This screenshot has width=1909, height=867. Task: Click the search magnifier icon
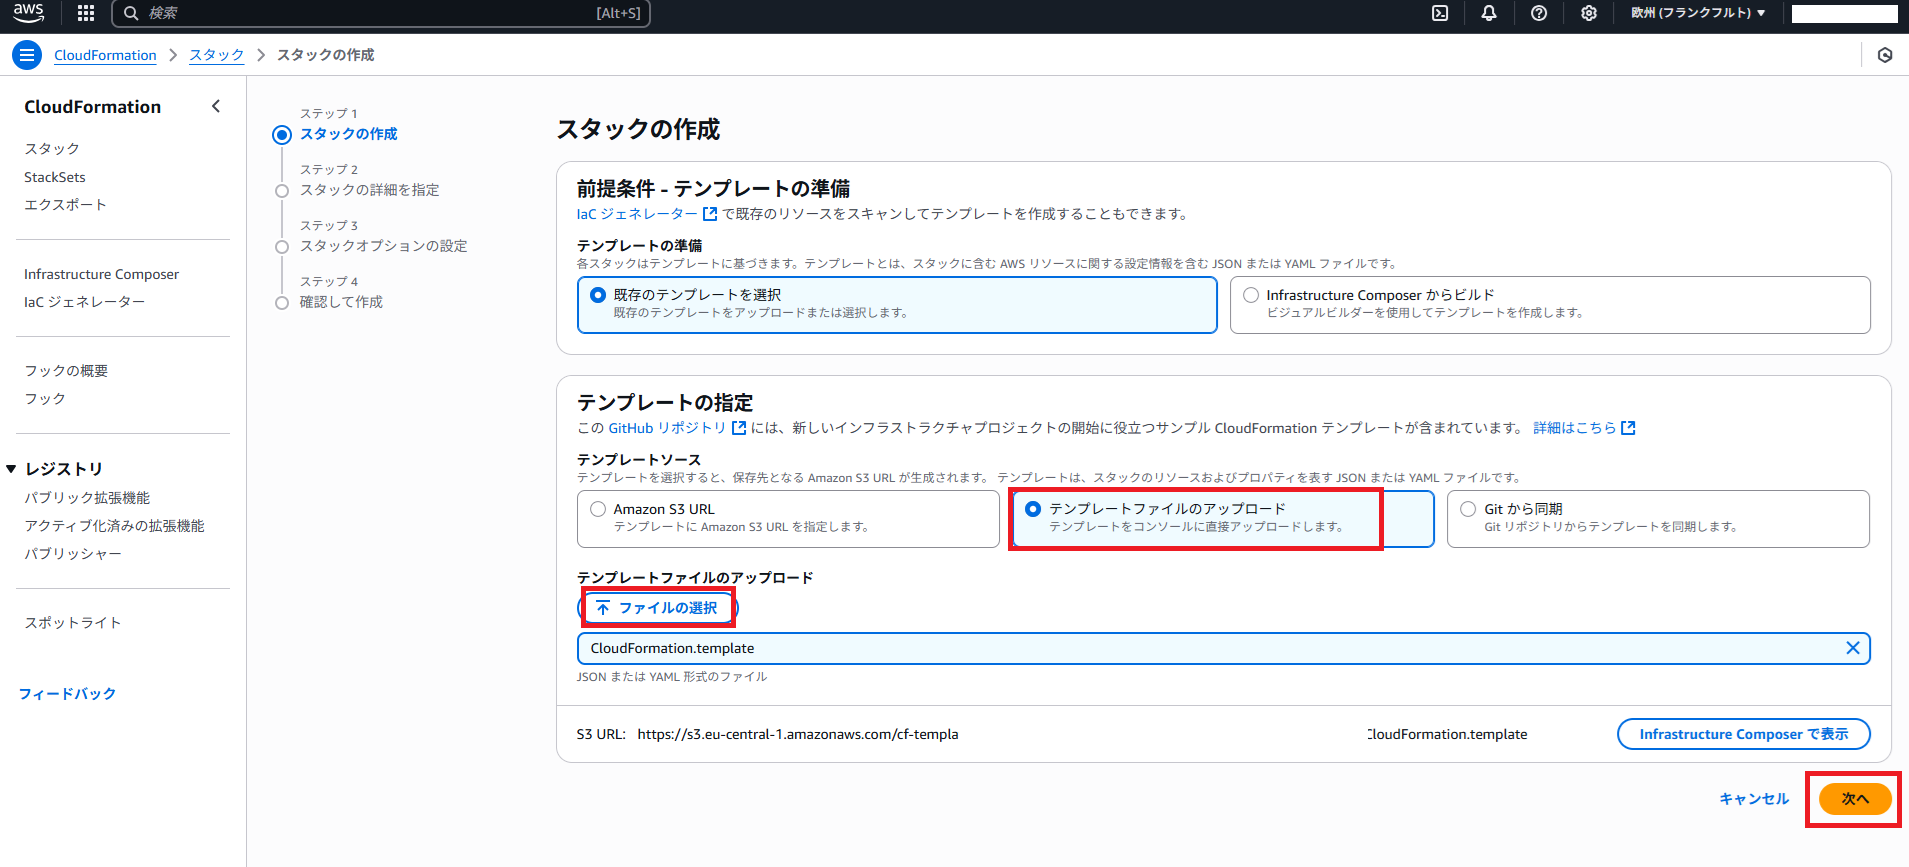(x=131, y=13)
